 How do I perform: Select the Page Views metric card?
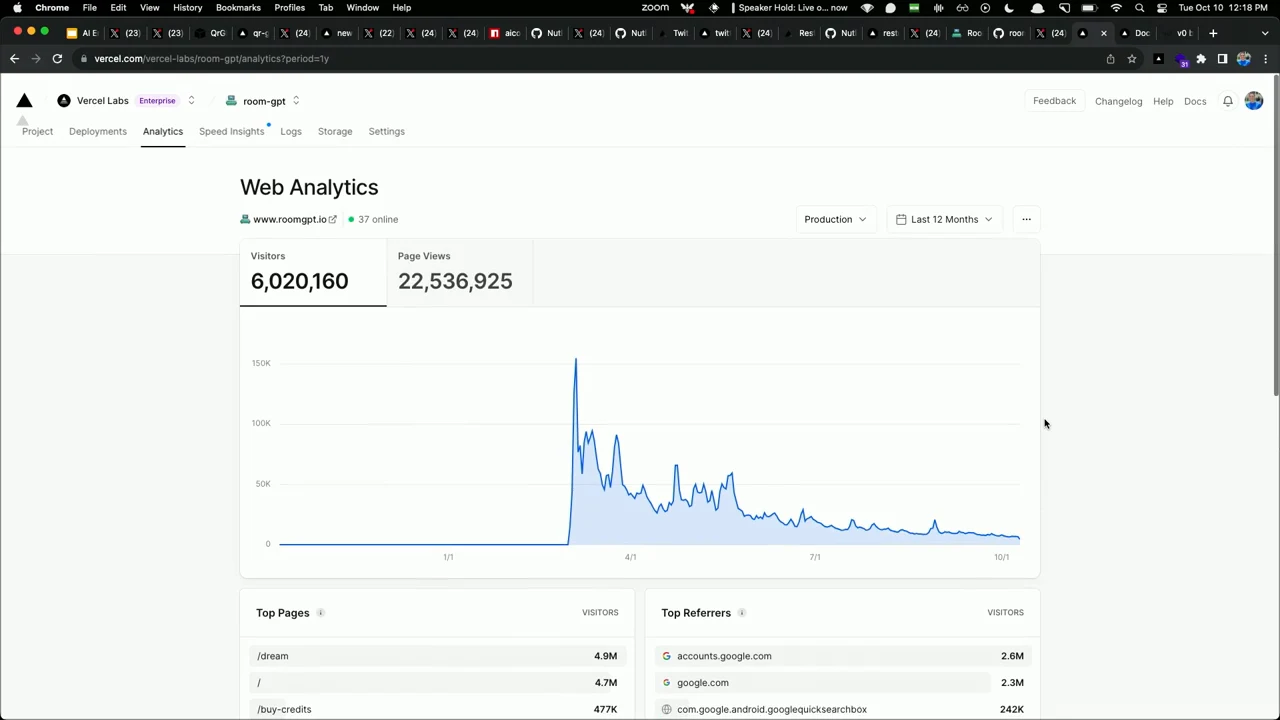click(x=460, y=272)
